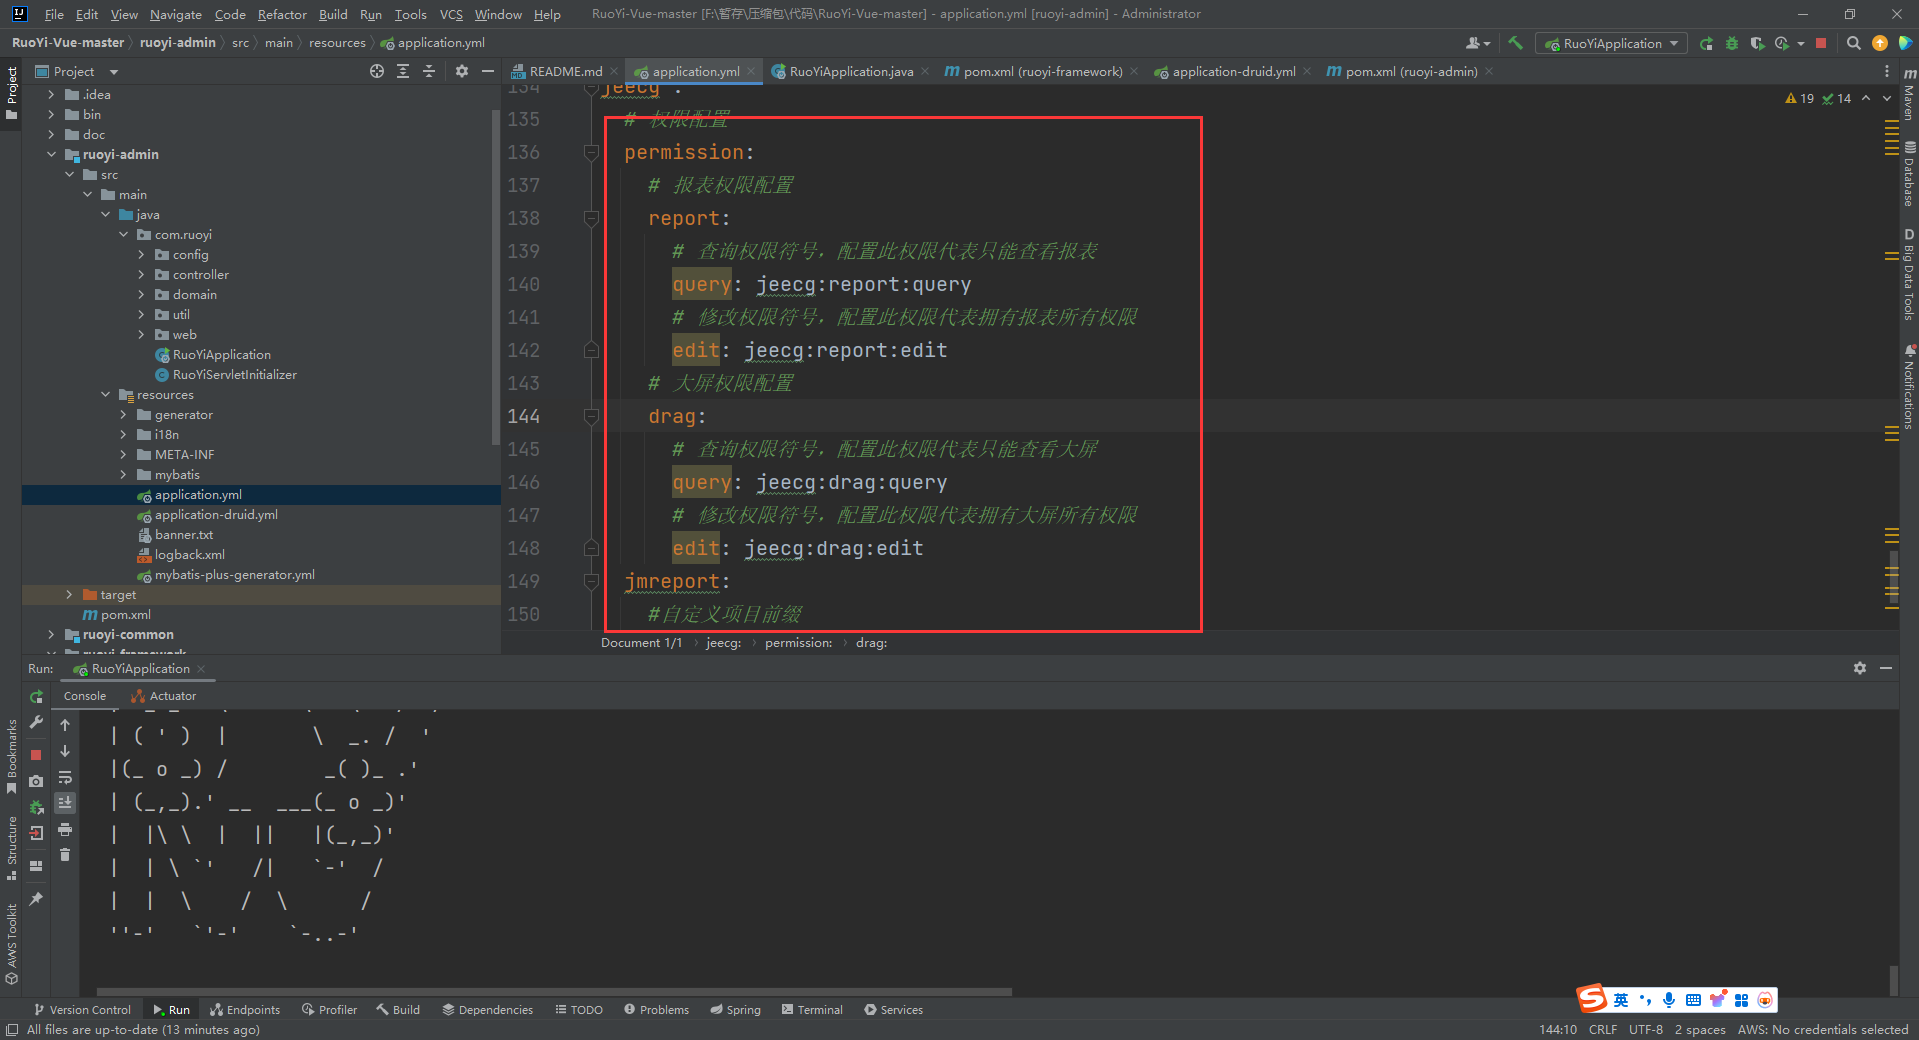Image resolution: width=1919 pixels, height=1040 pixels.
Task: Click the orange IDE update arrow icon
Action: click(1880, 43)
